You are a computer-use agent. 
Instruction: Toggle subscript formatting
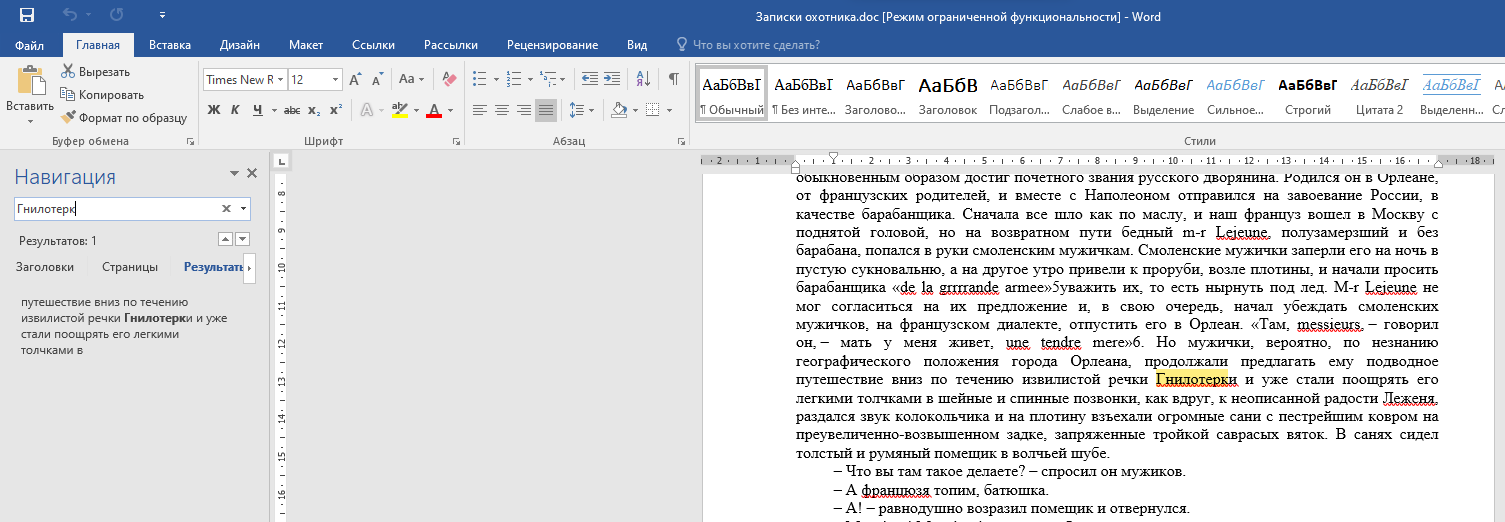[314, 110]
